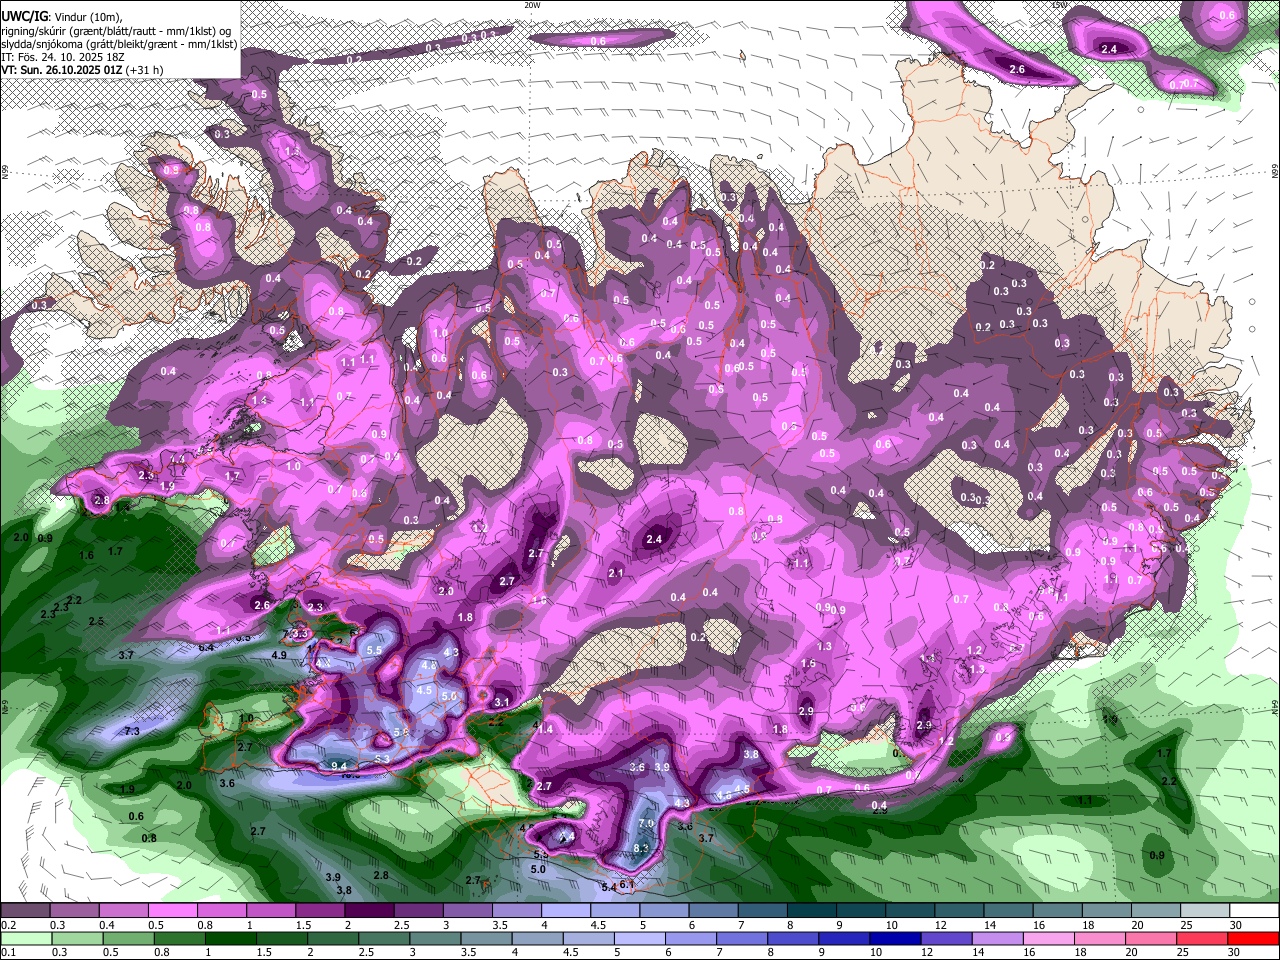Click upper-row swatch between 2 and 2.5
This screenshot has width=1280, height=960.
(369, 910)
